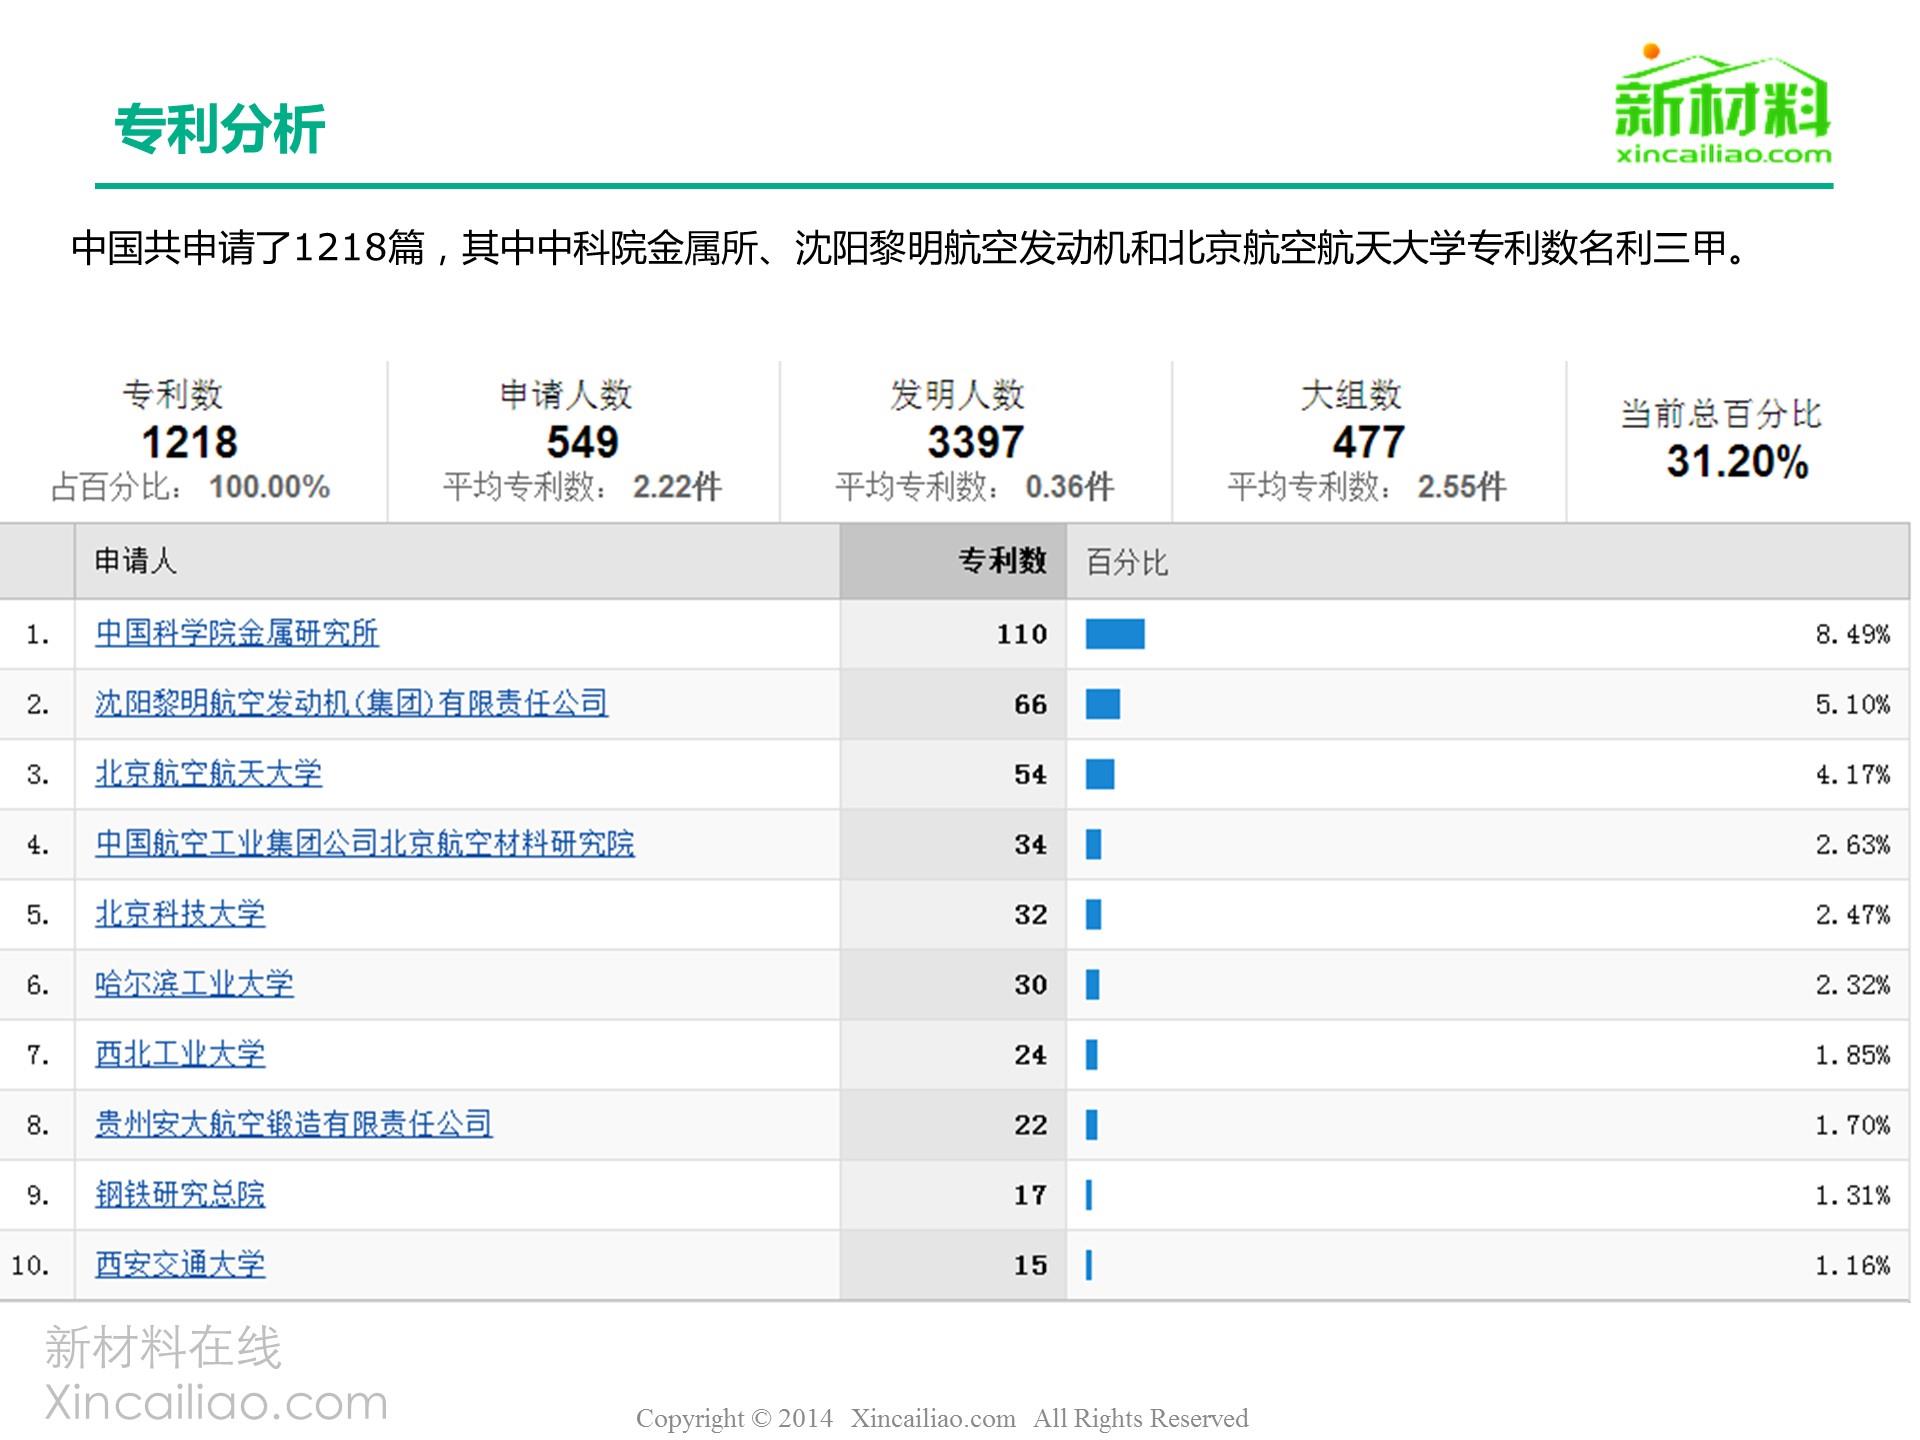
Task: Open 哈尔滨工业大学 applicant link
Action: pyautogui.click(x=194, y=984)
